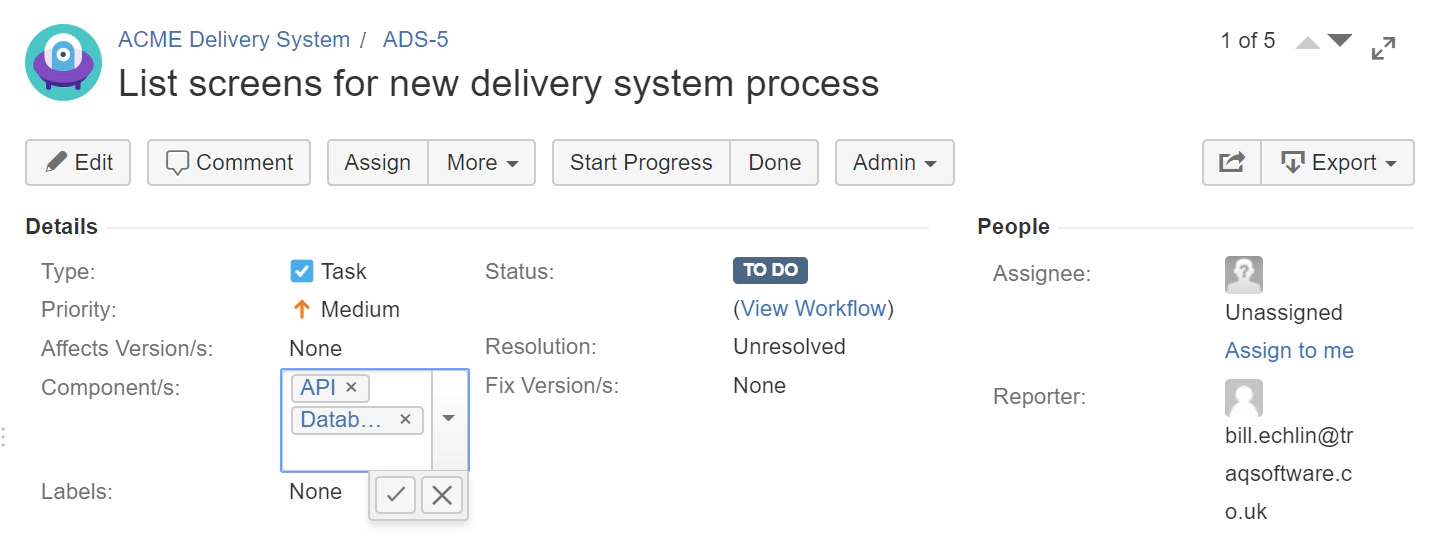Open the More actions dropdown

tap(482, 163)
